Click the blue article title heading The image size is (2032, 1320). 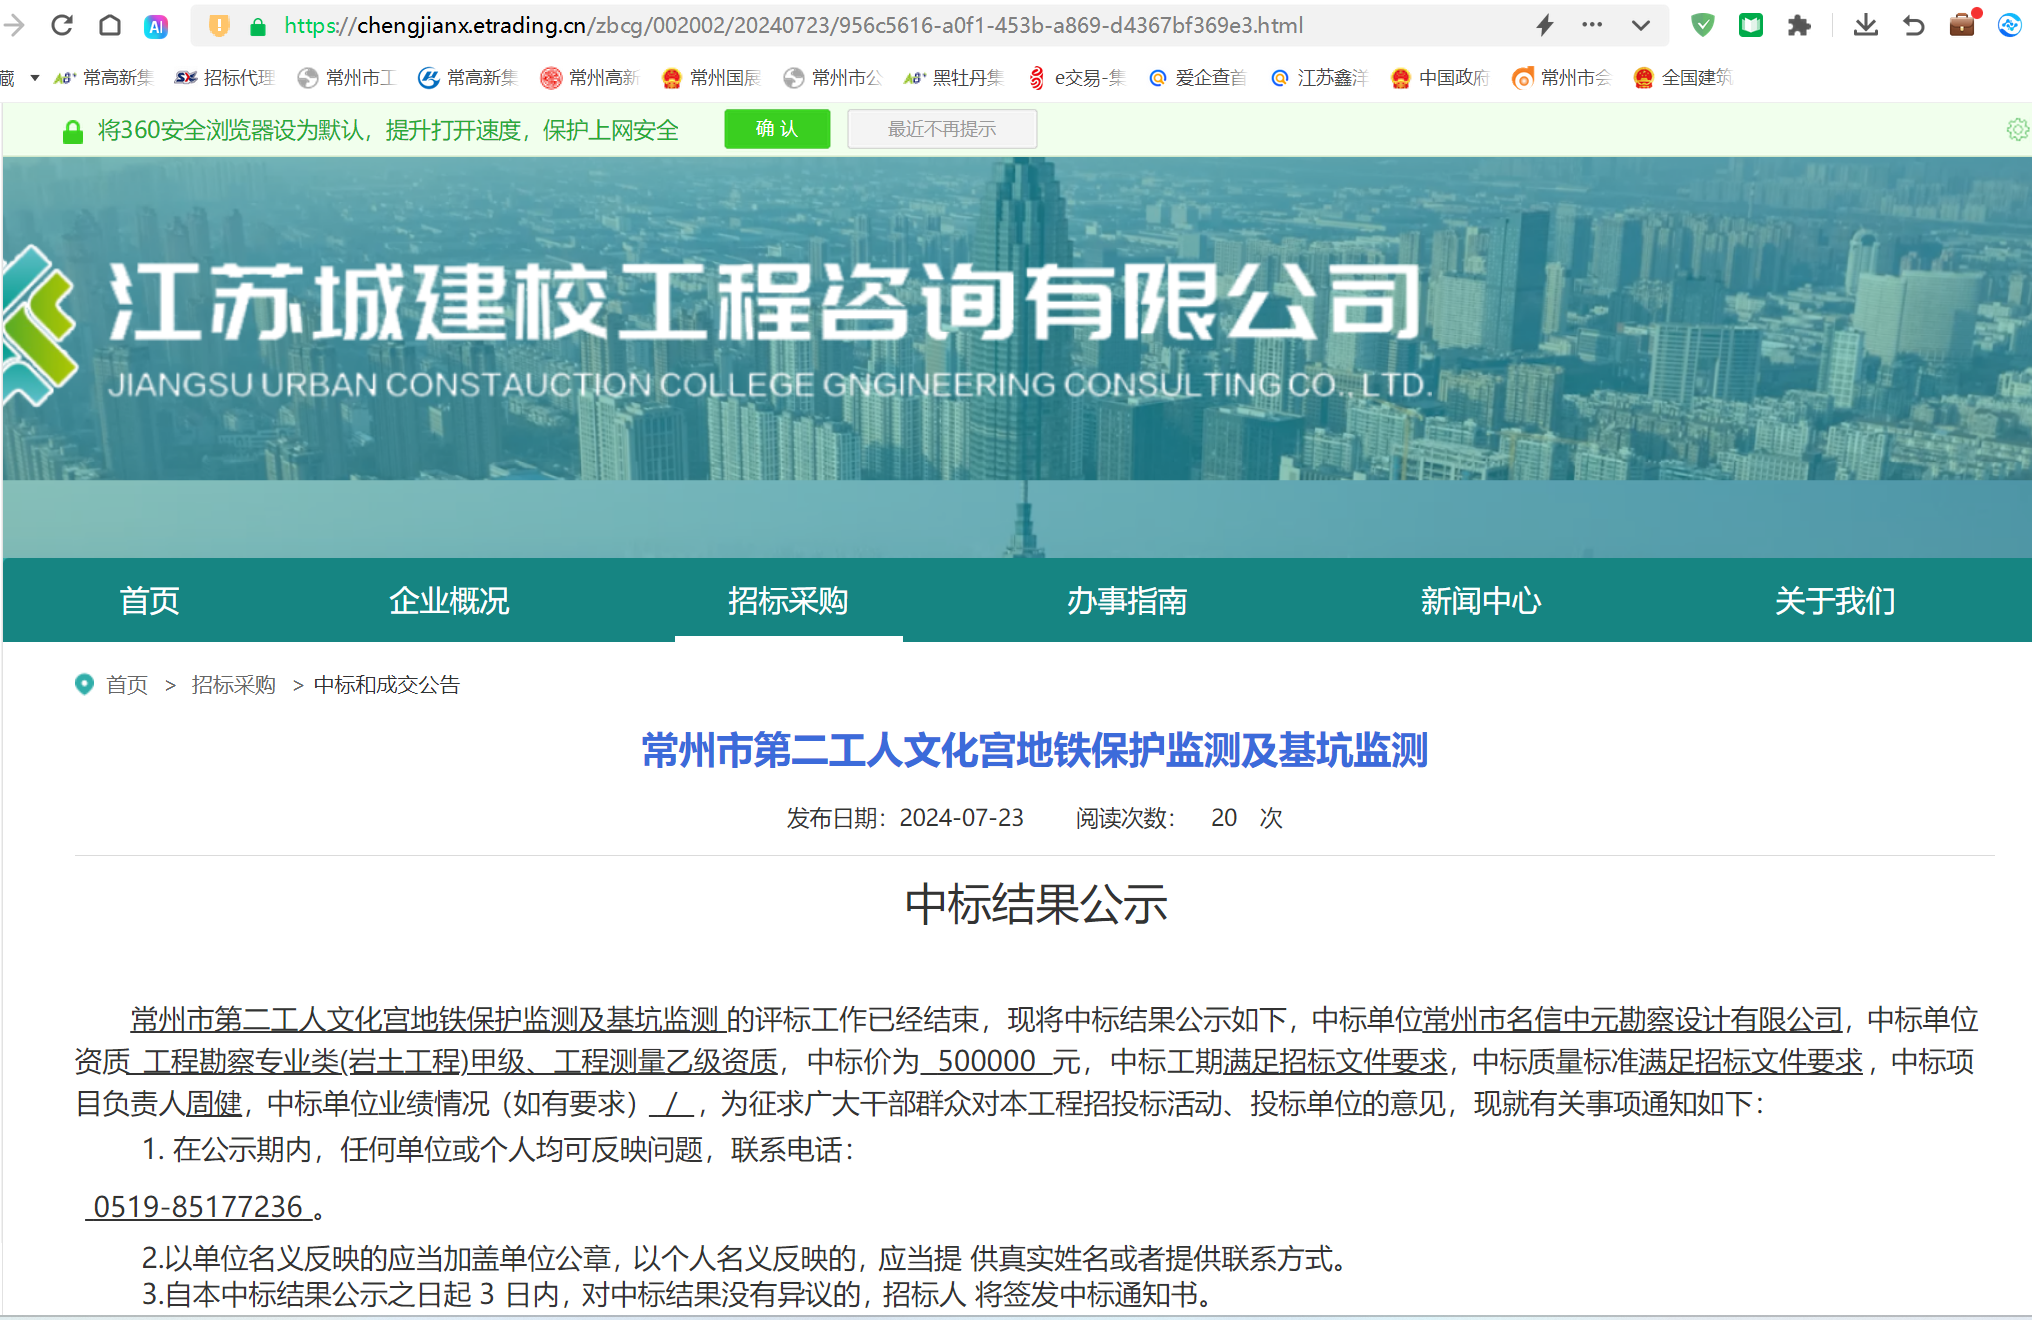1035,750
